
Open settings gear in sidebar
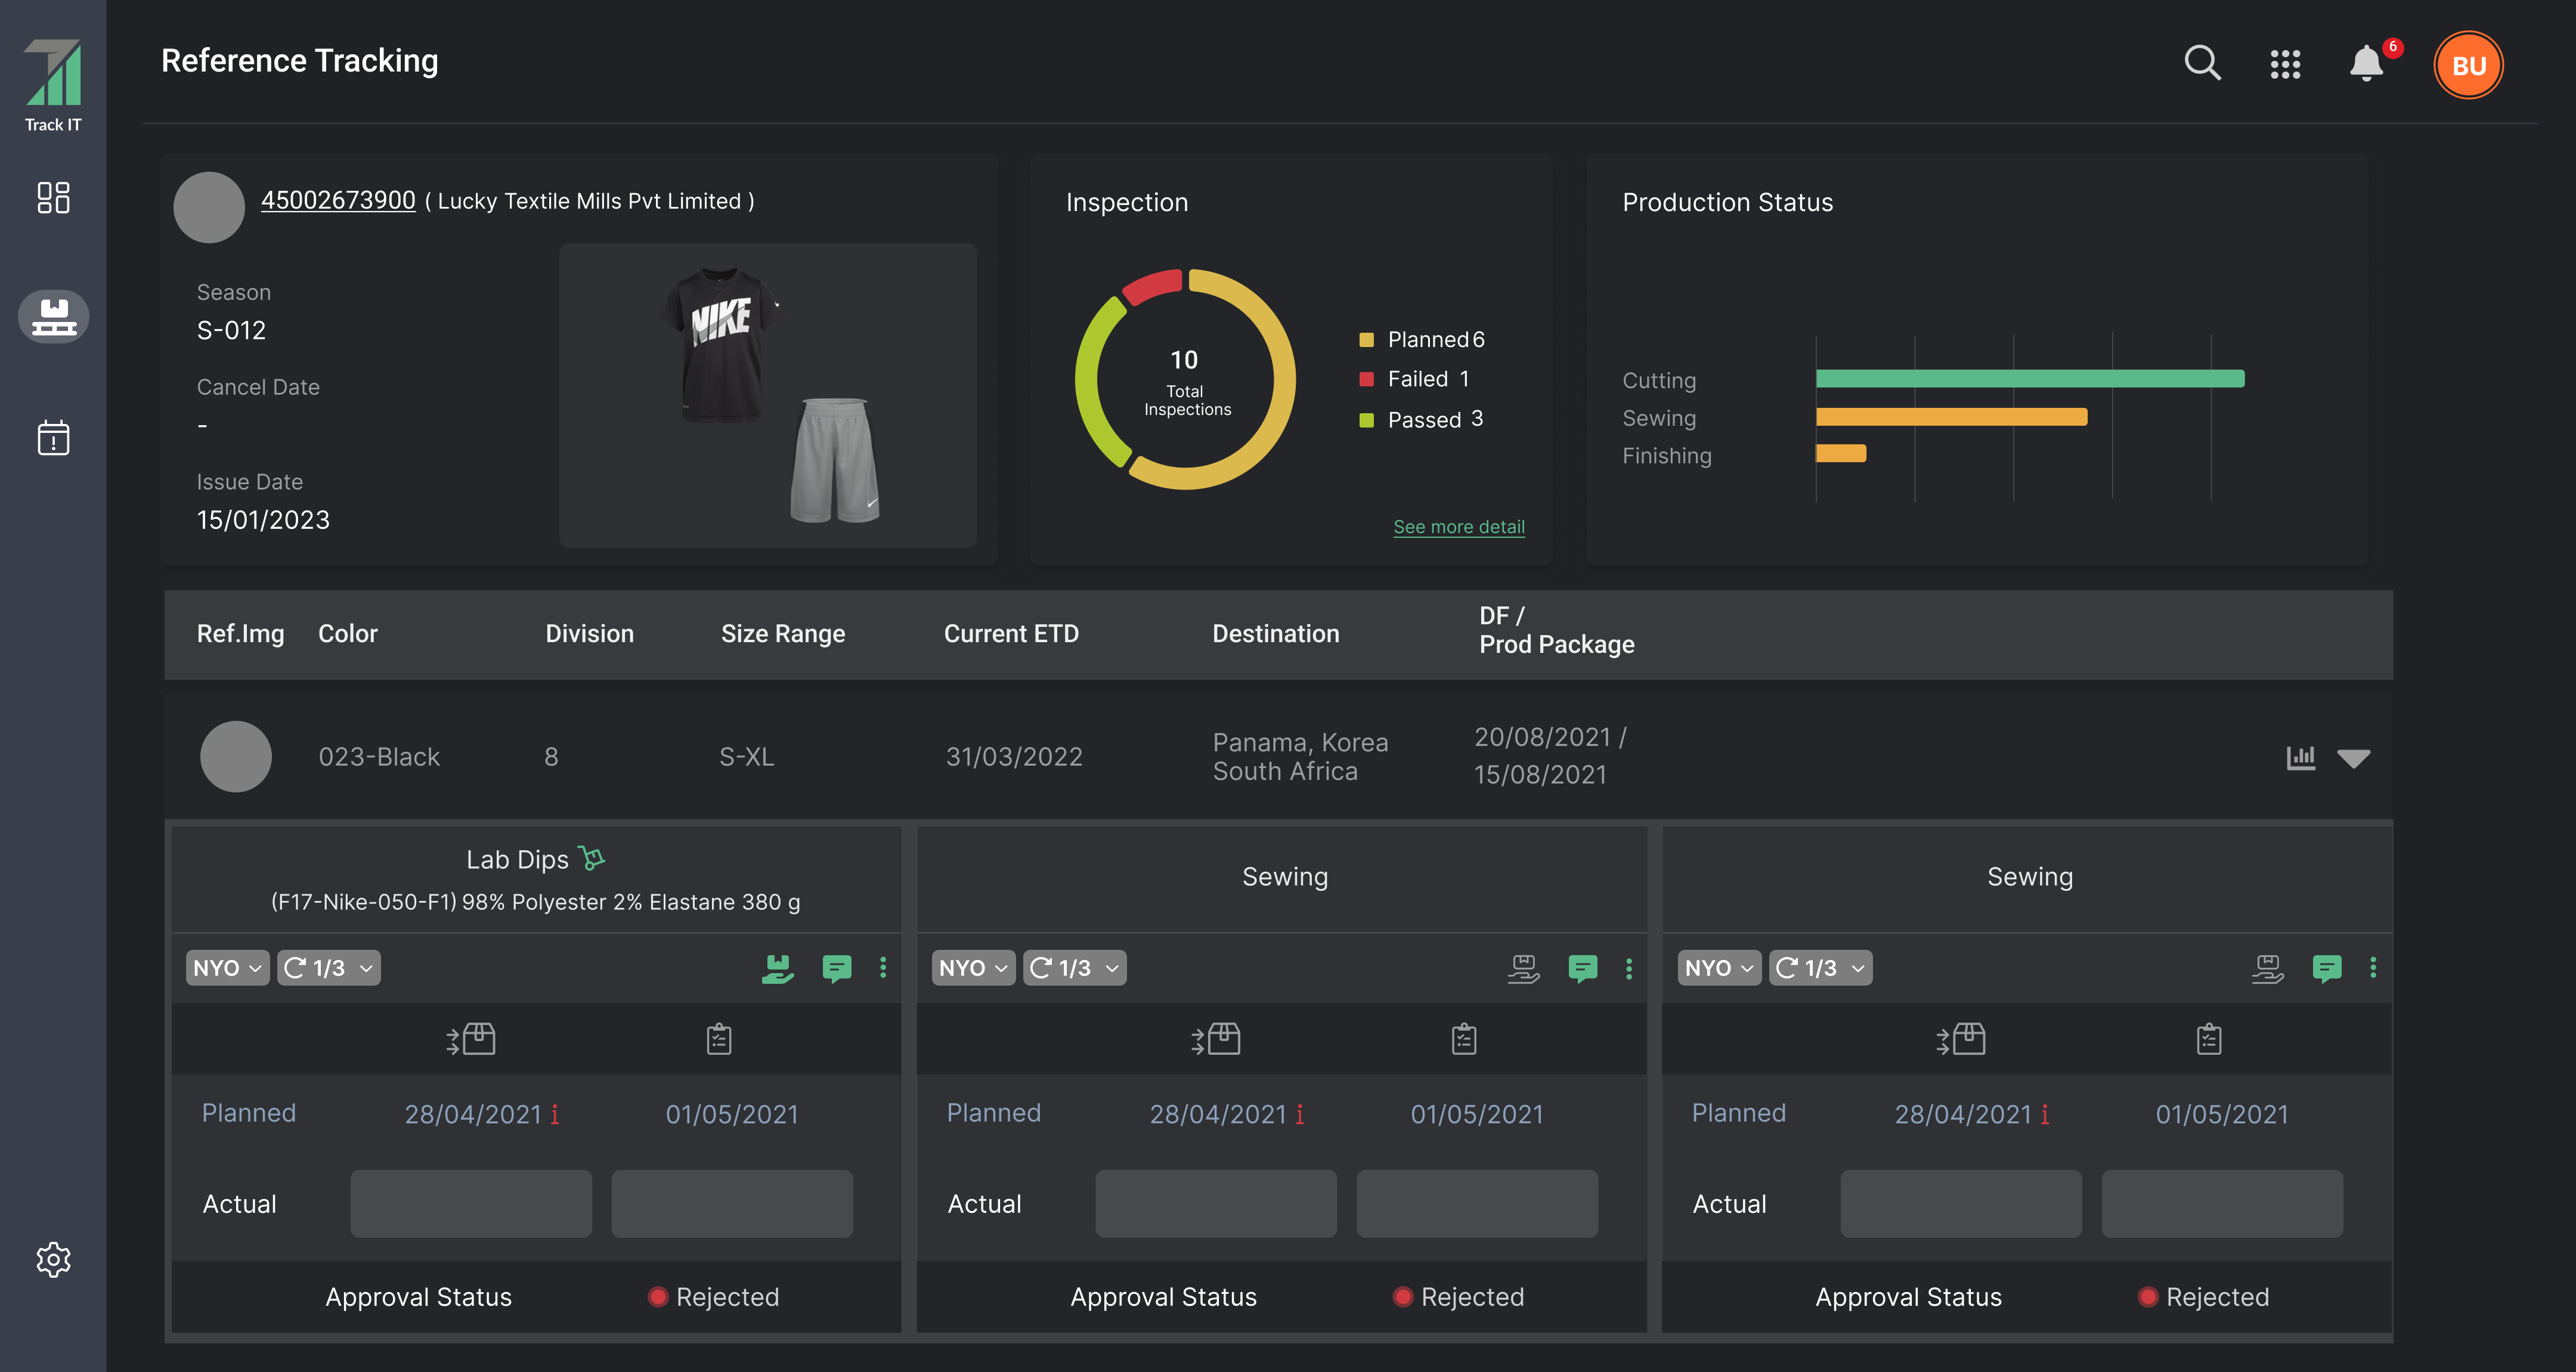[53, 1259]
